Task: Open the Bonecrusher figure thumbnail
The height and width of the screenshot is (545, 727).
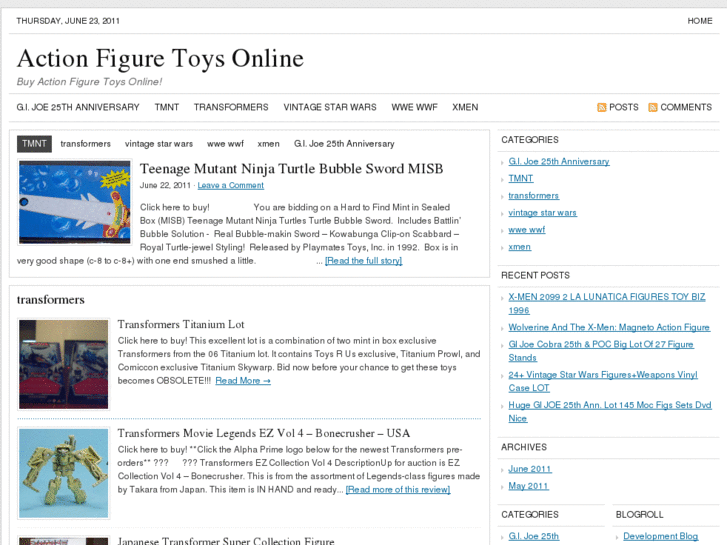Action: click(x=64, y=473)
